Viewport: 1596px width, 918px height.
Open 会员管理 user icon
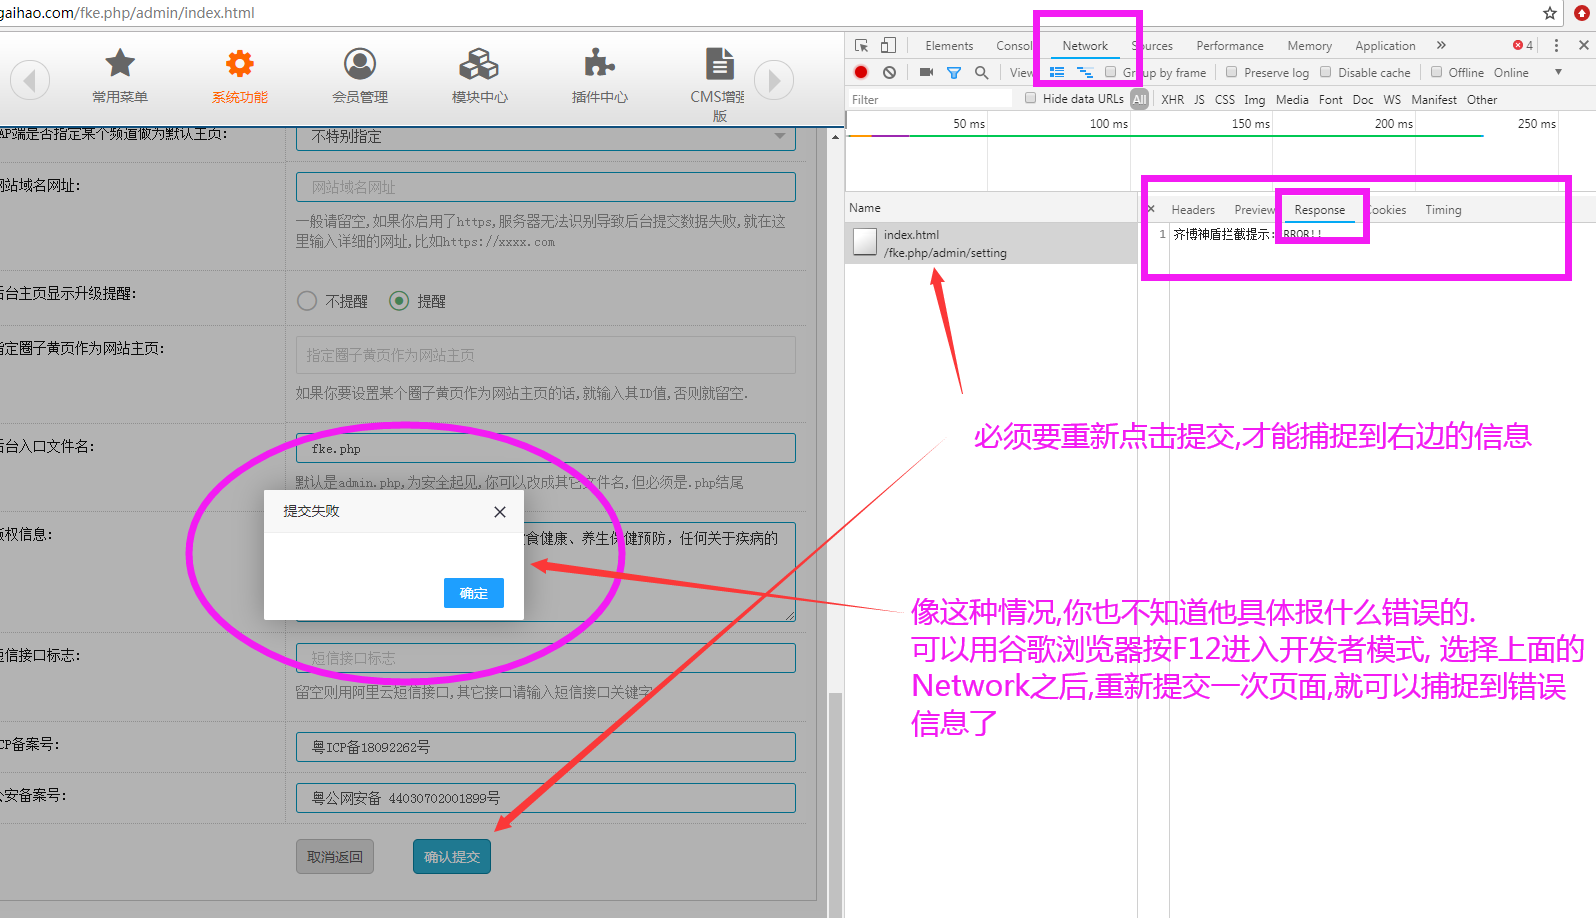[x=360, y=64]
